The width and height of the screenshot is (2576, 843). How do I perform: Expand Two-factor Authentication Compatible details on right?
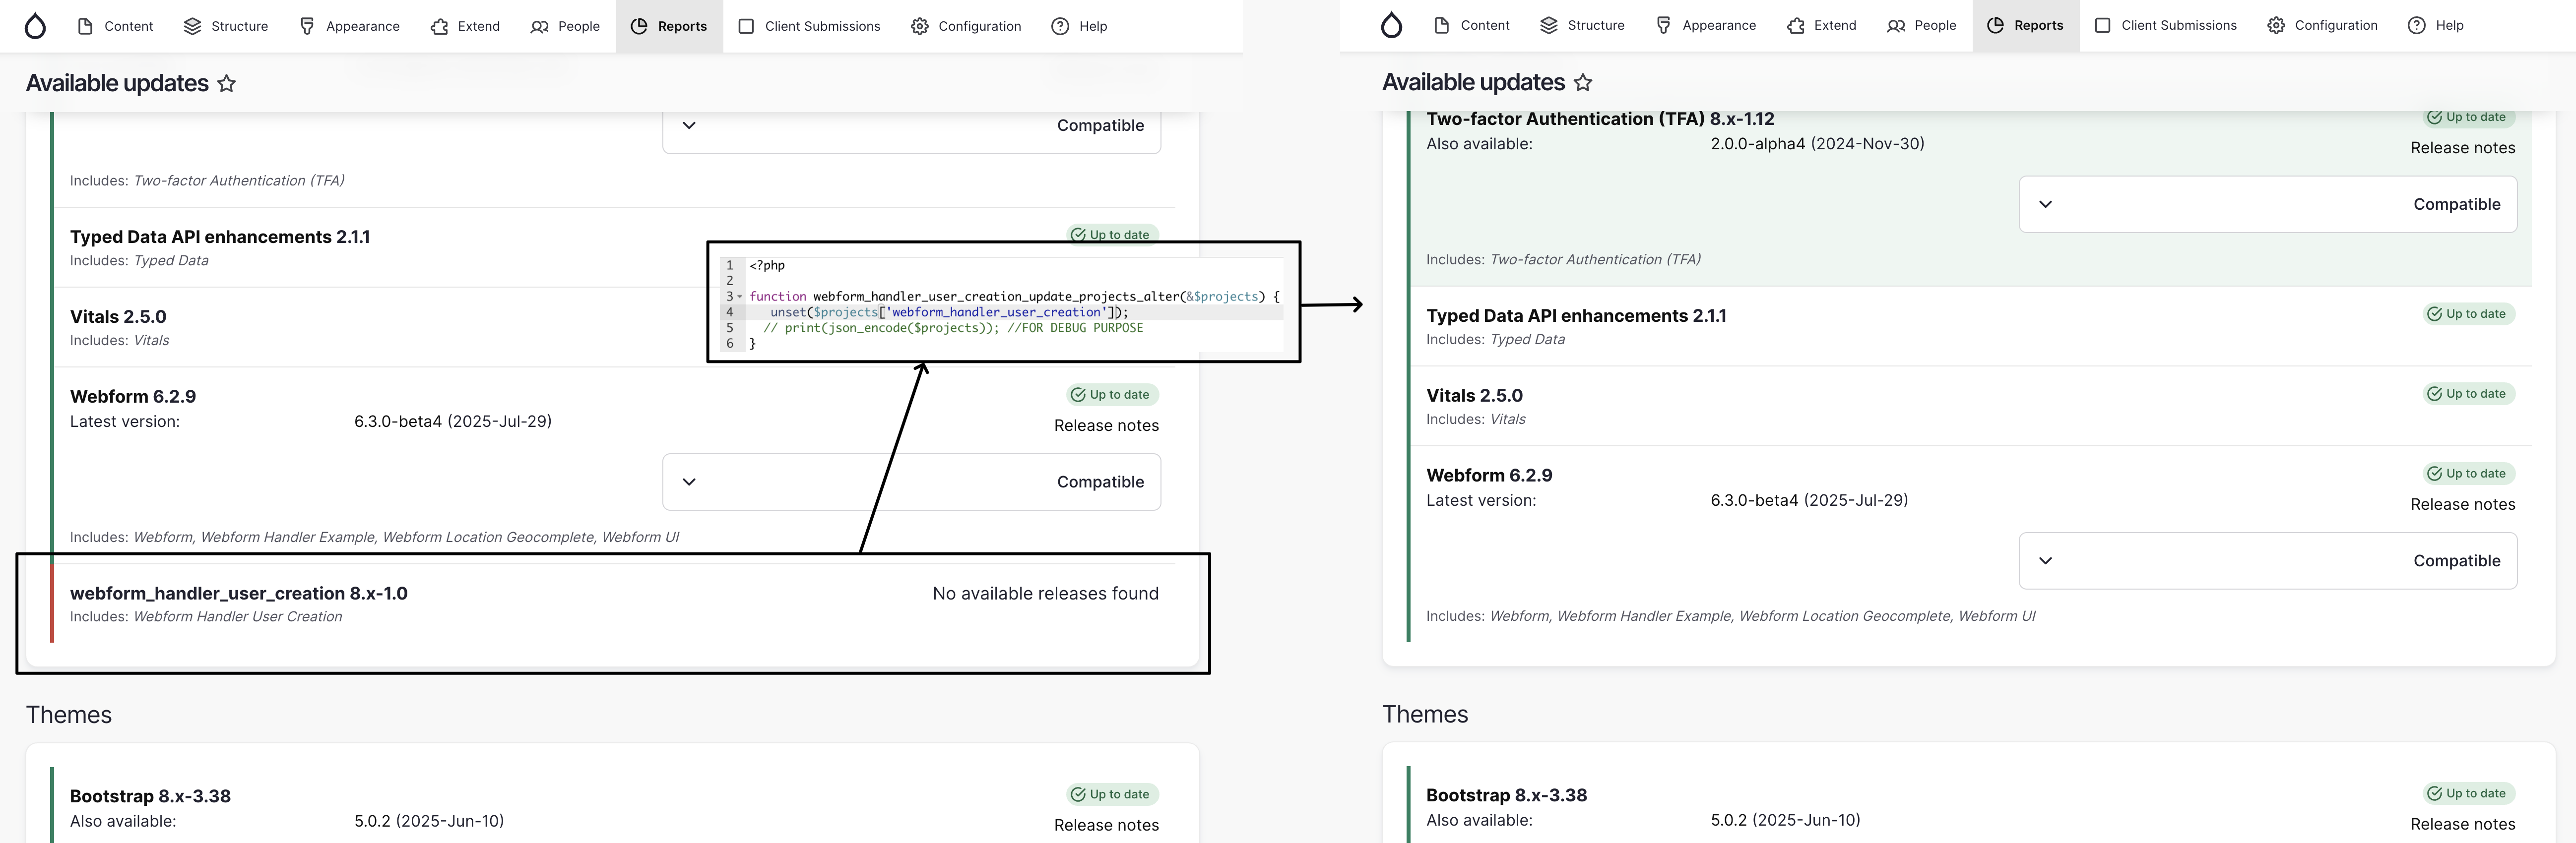[2045, 204]
